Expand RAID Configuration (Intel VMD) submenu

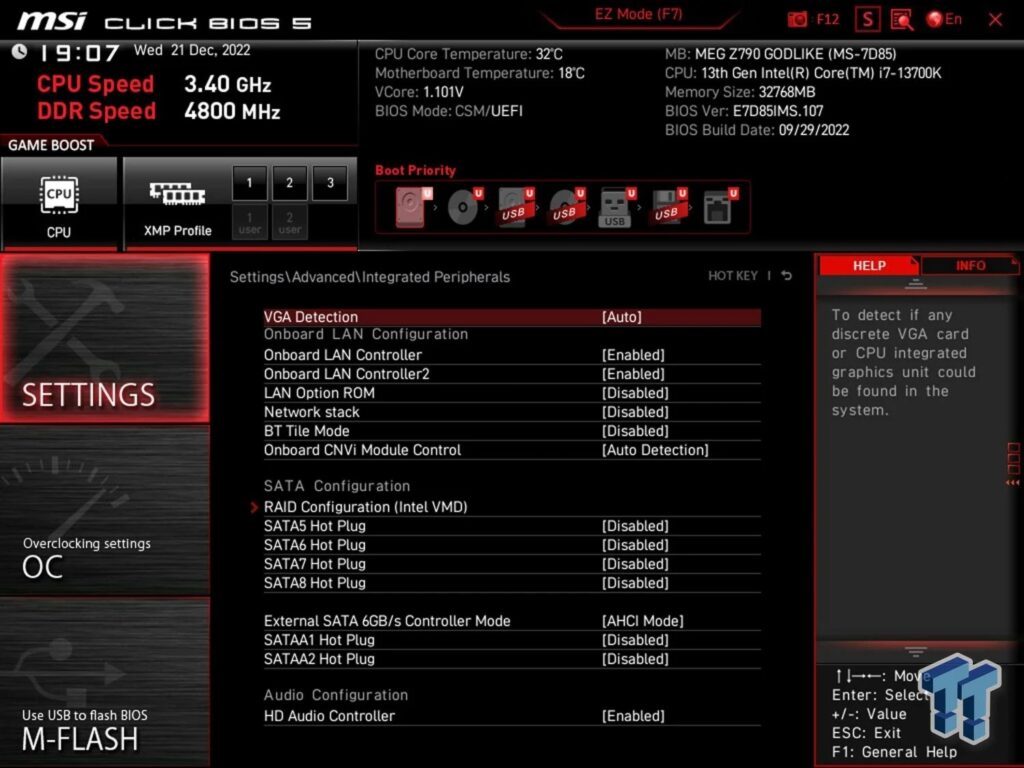(x=512, y=507)
